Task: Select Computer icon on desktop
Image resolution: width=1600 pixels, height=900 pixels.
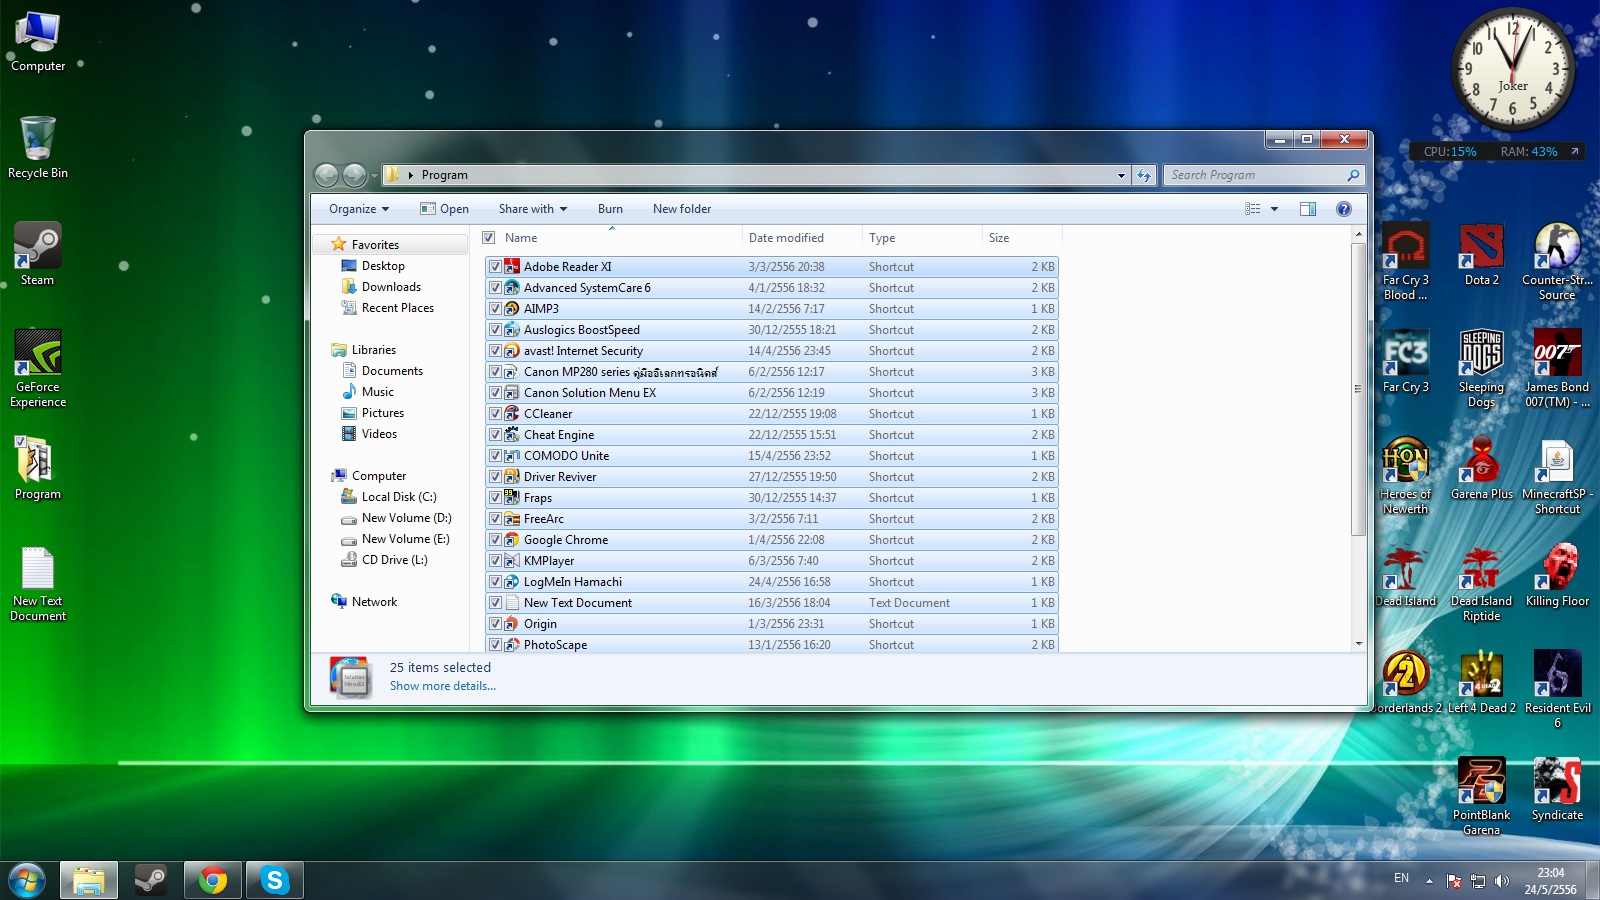Action: coord(38,41)
